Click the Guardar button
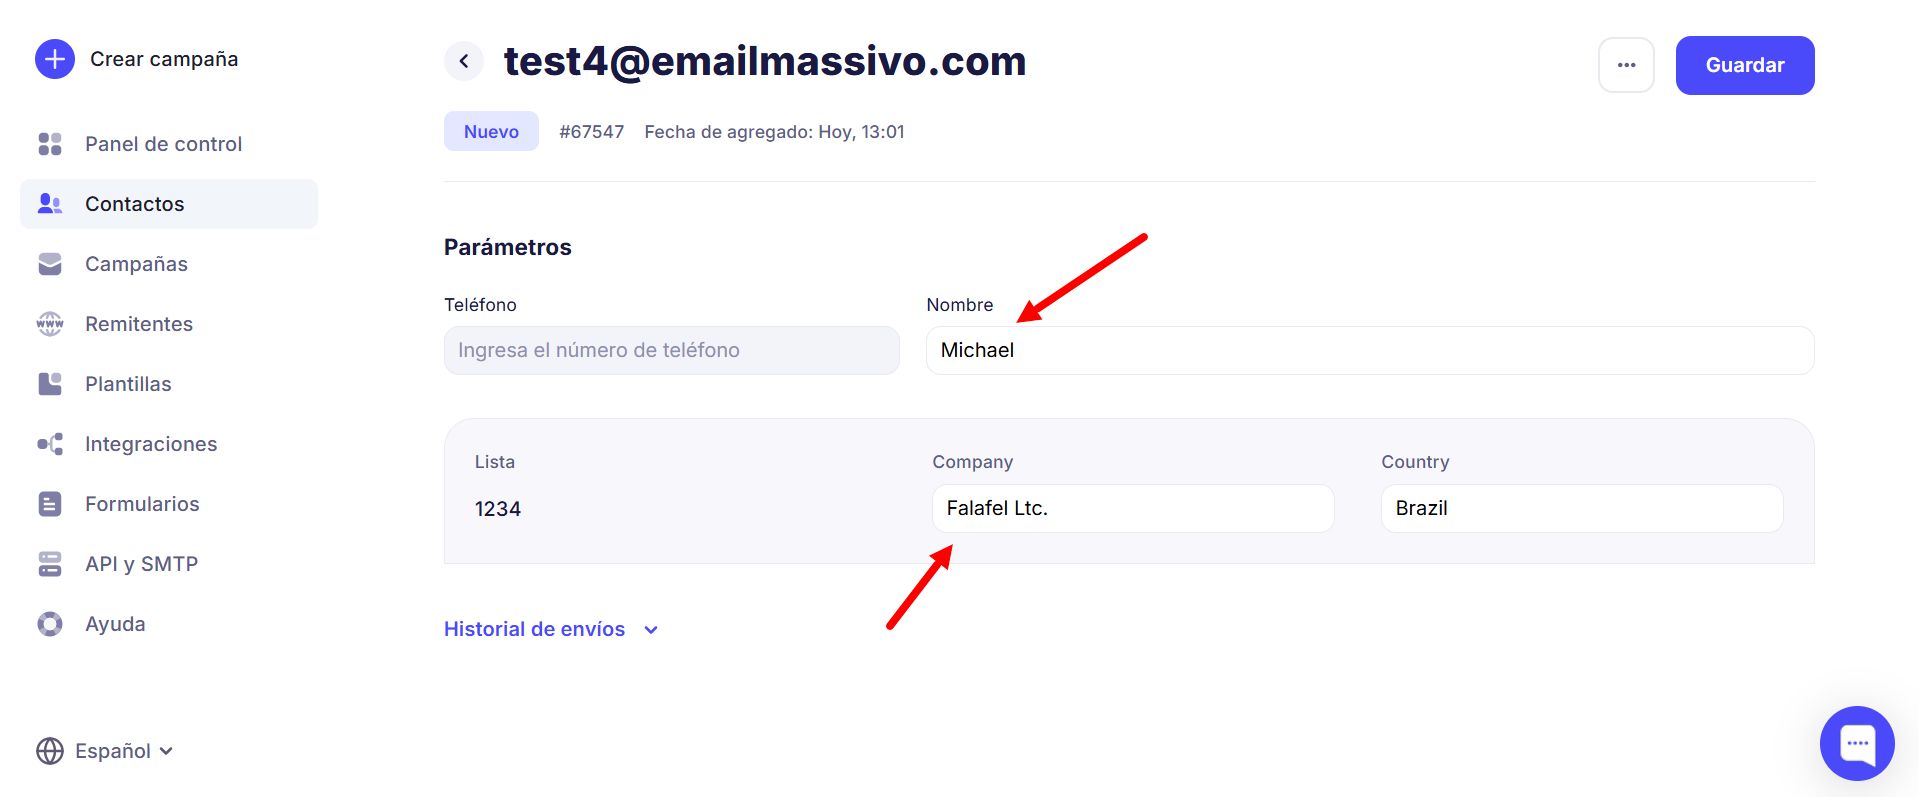This screenshot has height=797, width=1919. [1745, 65]
